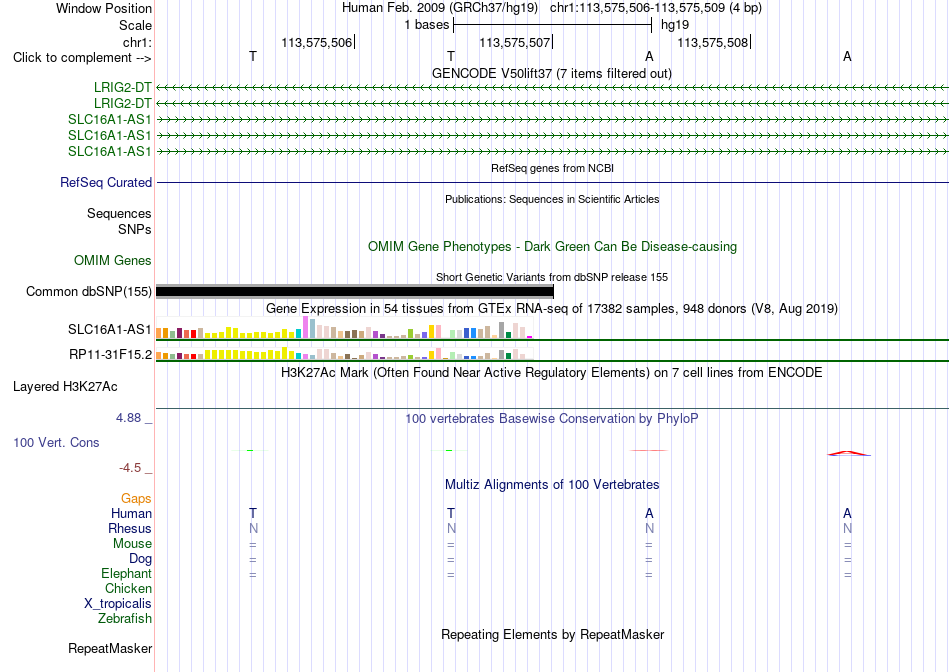Click the RefSeq Curated blue intron line
Viewport: 950px width, 672px height.
552,182
